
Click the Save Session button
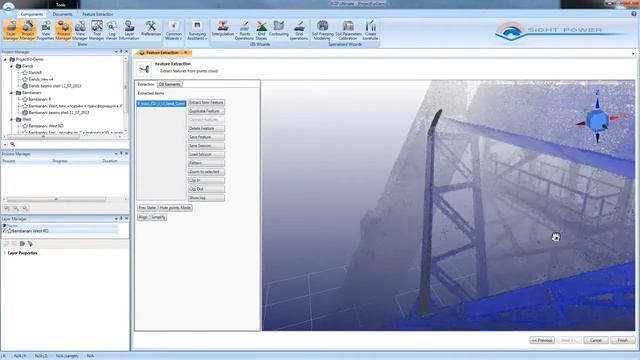point(206,146)
